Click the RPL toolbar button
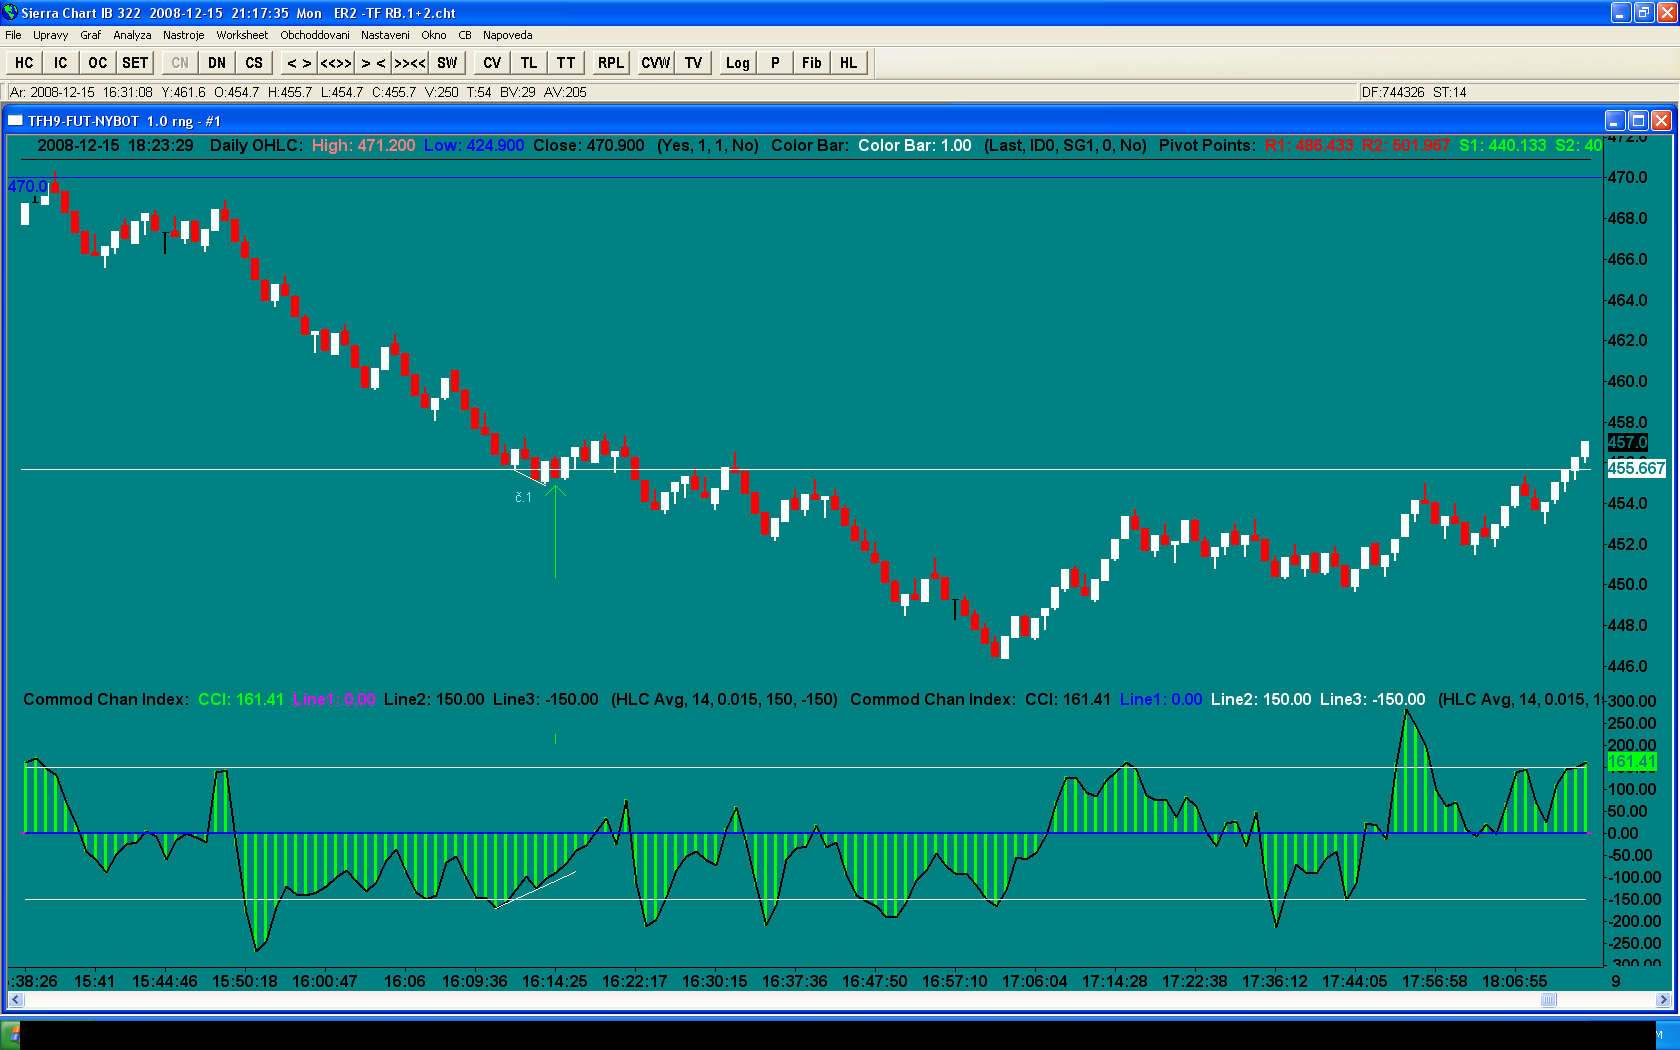The height and width of the screenshot is (1050, 1680). click(x=610, y=63)
